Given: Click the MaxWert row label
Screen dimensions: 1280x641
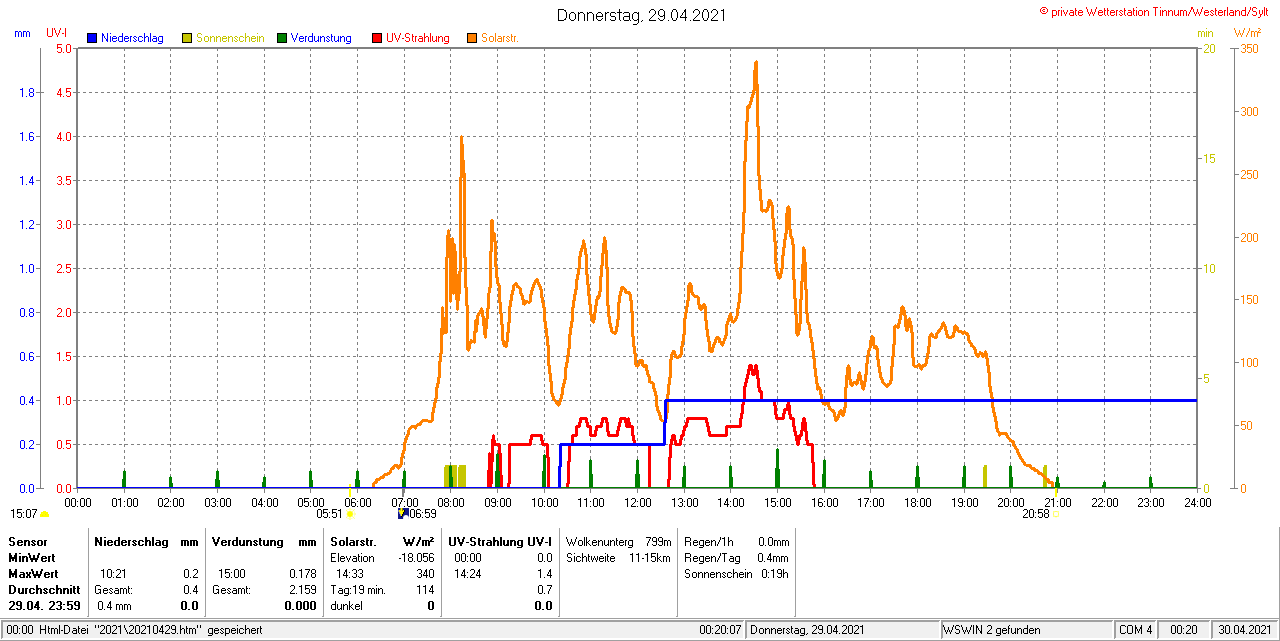Looking at the screenshot, I should click(x=33, y=574).
